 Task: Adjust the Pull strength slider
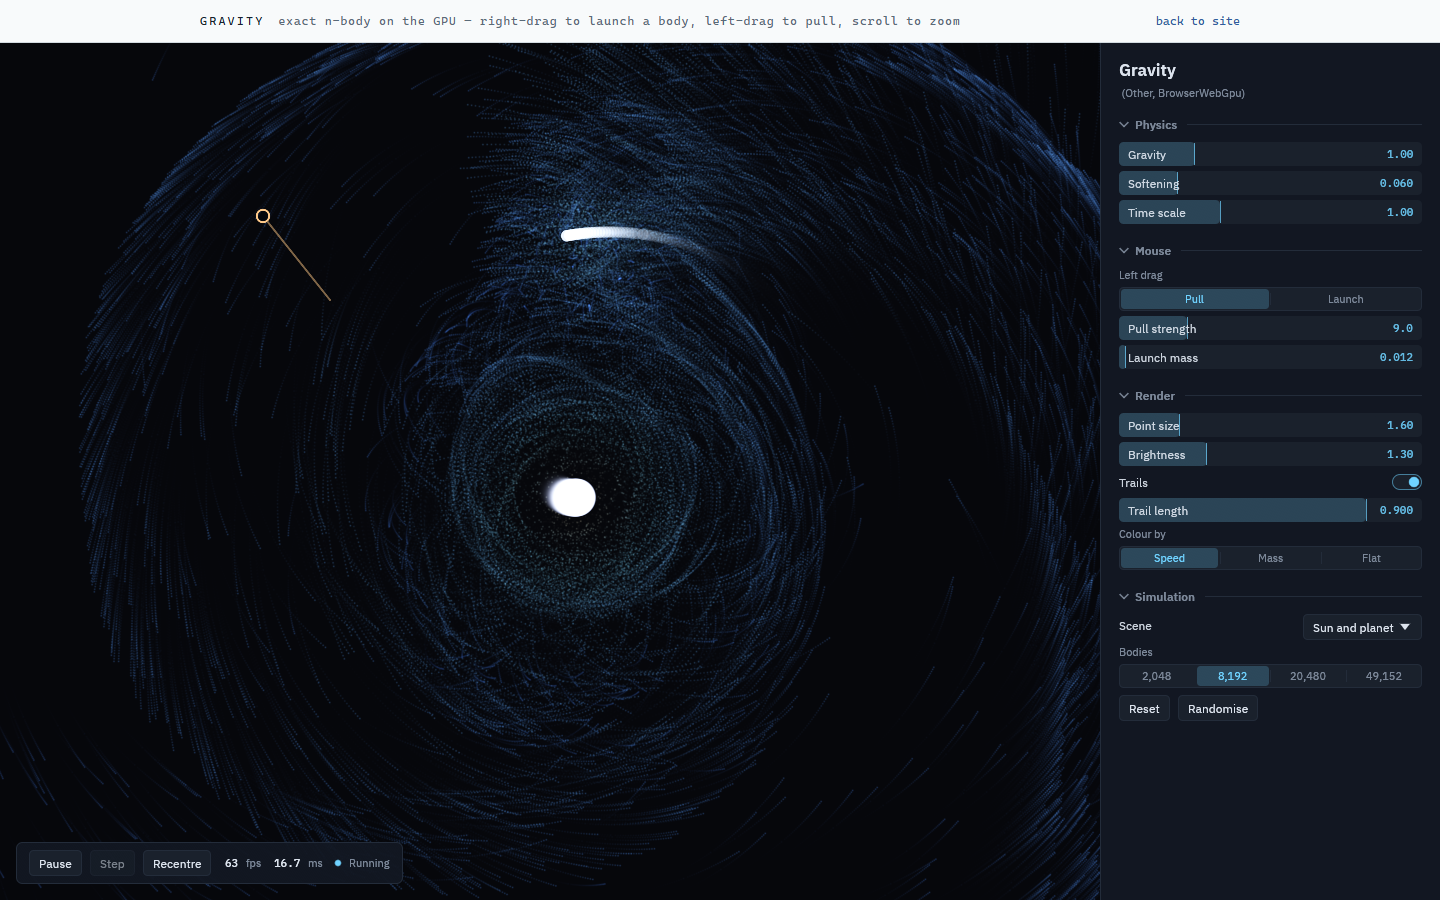pos(1270,328)
